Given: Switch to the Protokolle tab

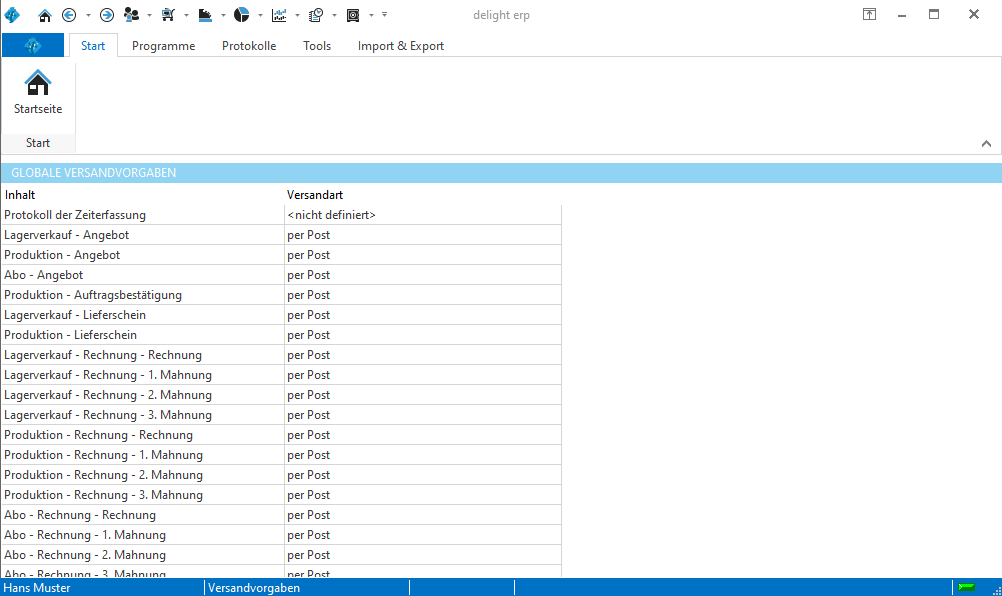Looking at the screenshot, I should (249, 46).
